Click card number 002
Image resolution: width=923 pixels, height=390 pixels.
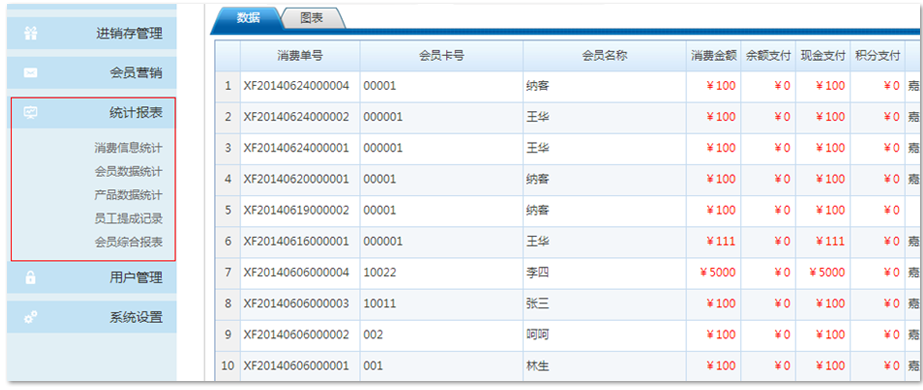coord(373,335)
